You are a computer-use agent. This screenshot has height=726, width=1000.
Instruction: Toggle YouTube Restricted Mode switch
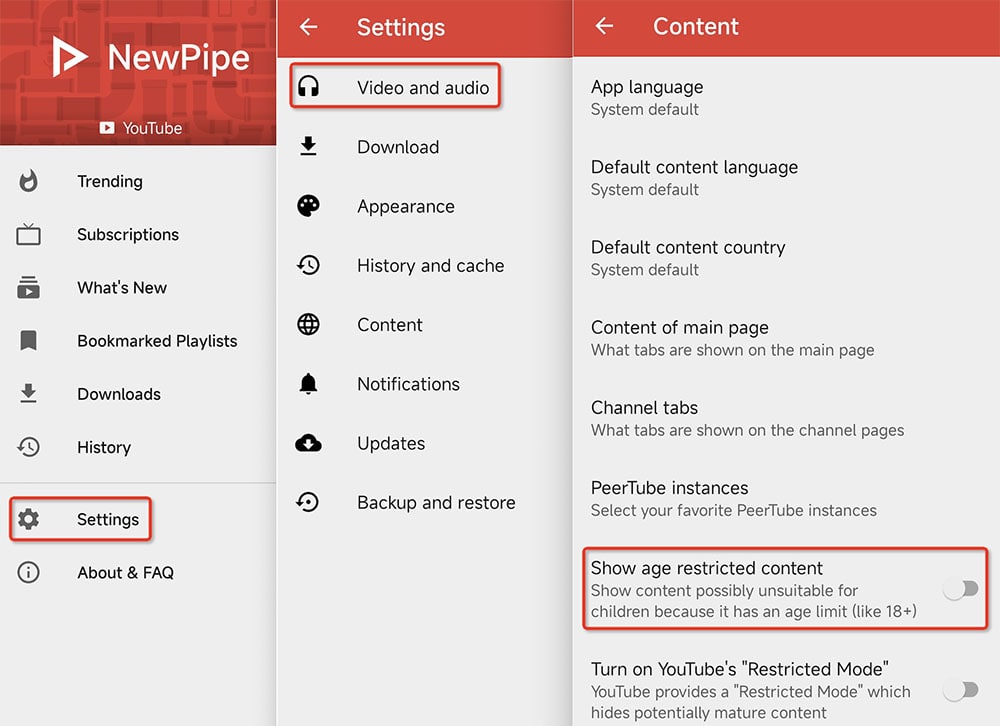[x=961, y=690]
